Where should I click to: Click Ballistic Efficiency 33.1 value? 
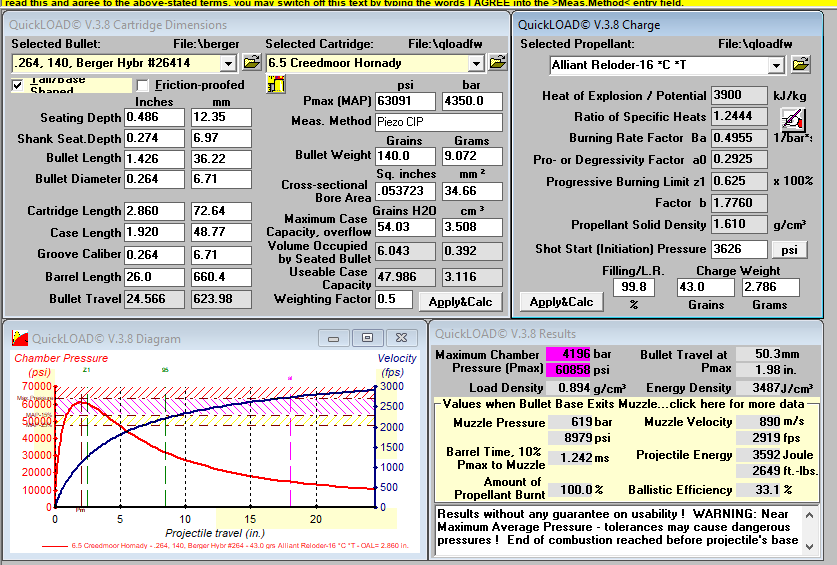click(759, 490)
